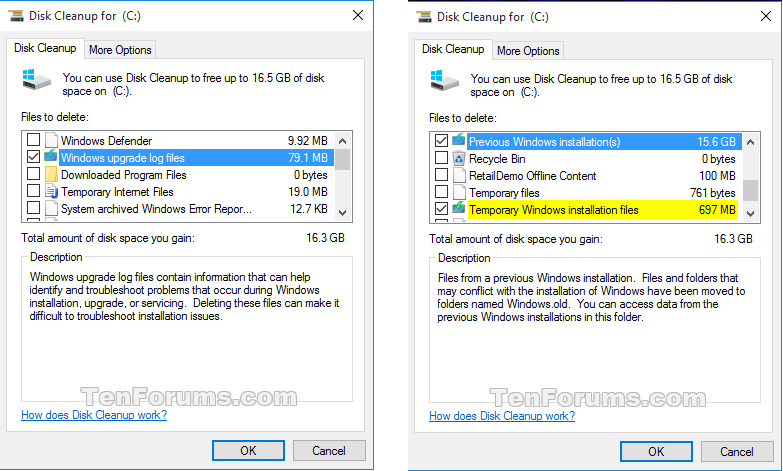Click scroll up arrow in right file list
This screenshot has height=471, width=783.
(751, 142)
